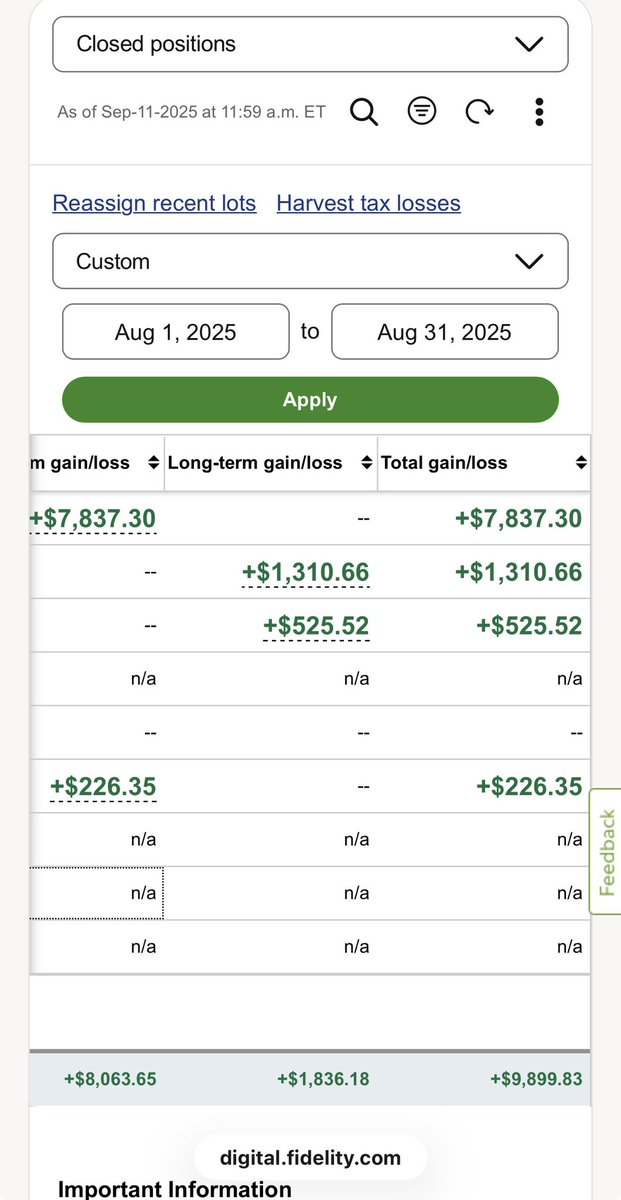This screenshot has width=621, height=1200.
Task: Click the Closed positions chevron arrow
Action: pyautogui.click(x=528, y=44)
